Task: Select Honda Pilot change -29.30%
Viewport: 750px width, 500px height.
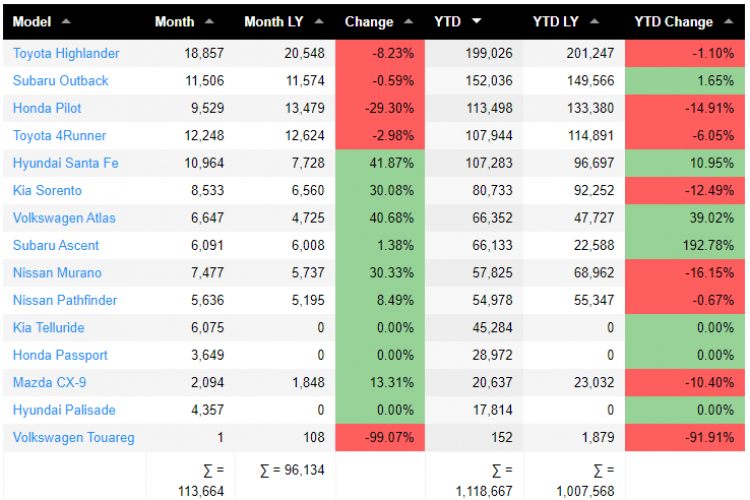Action: pyautogui.click(x=380, y=108)
